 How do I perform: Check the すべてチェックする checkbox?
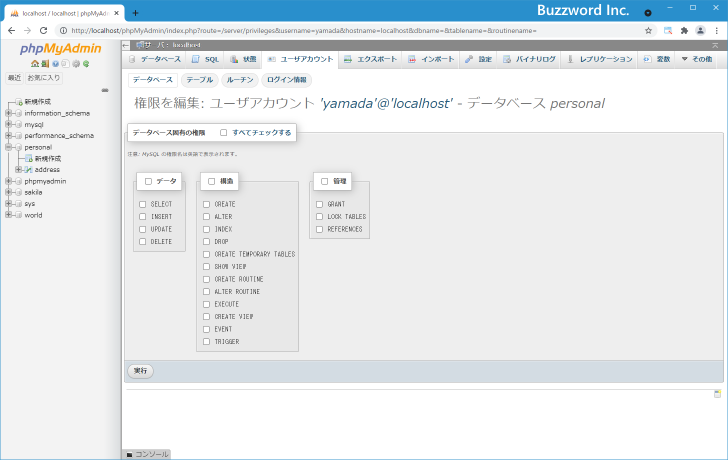[x=224, y=133]
